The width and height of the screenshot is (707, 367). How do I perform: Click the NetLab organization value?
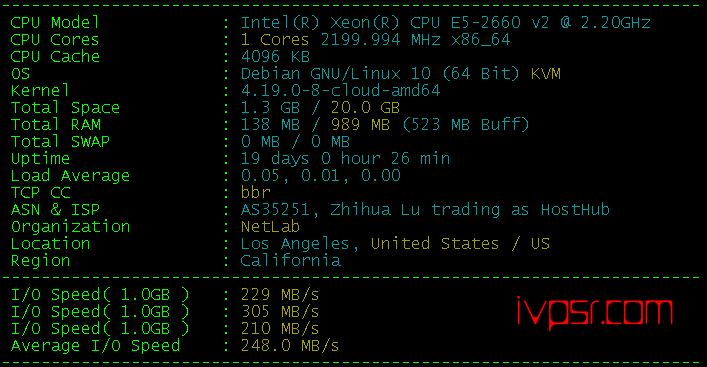point(270,227)
